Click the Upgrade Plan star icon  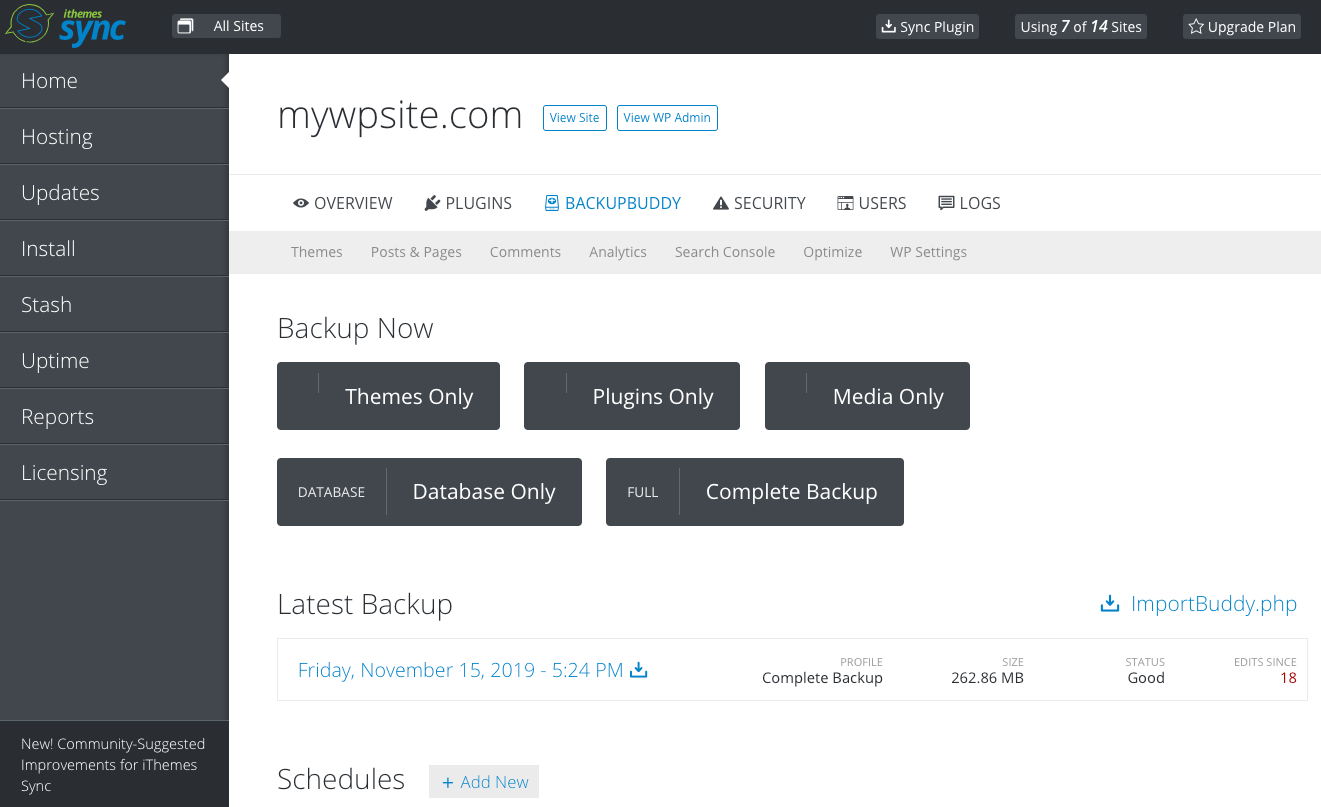[1196, 27]
